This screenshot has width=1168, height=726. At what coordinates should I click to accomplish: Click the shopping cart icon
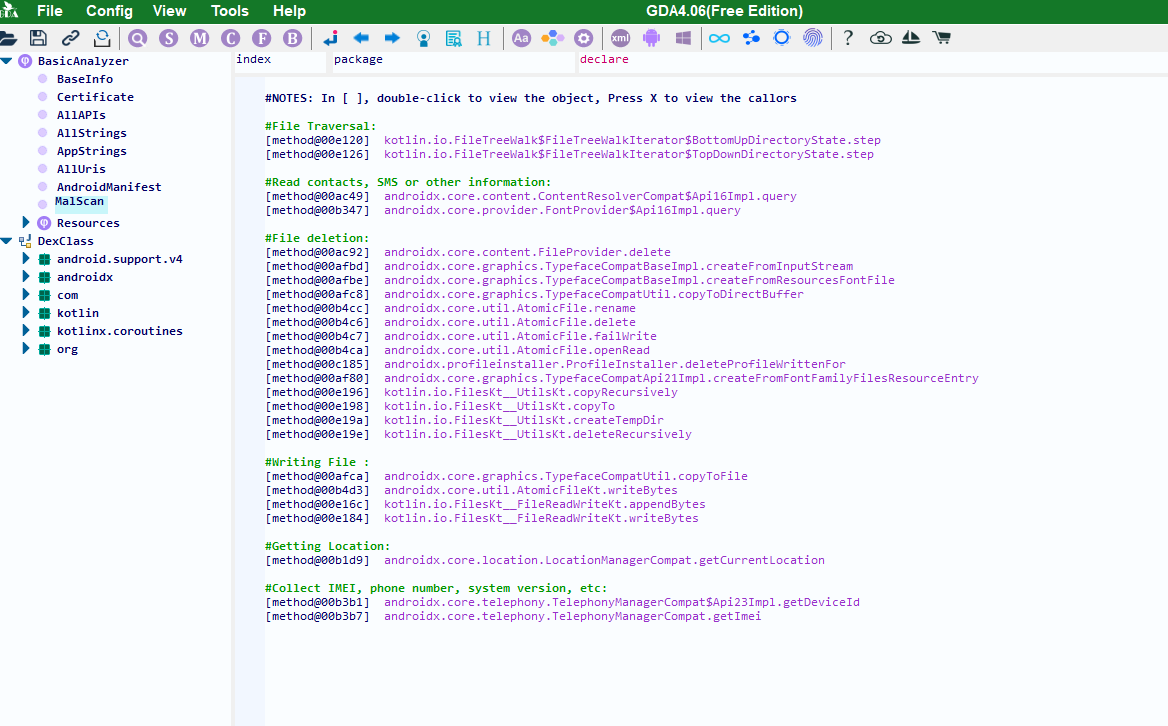pos(942,38)
